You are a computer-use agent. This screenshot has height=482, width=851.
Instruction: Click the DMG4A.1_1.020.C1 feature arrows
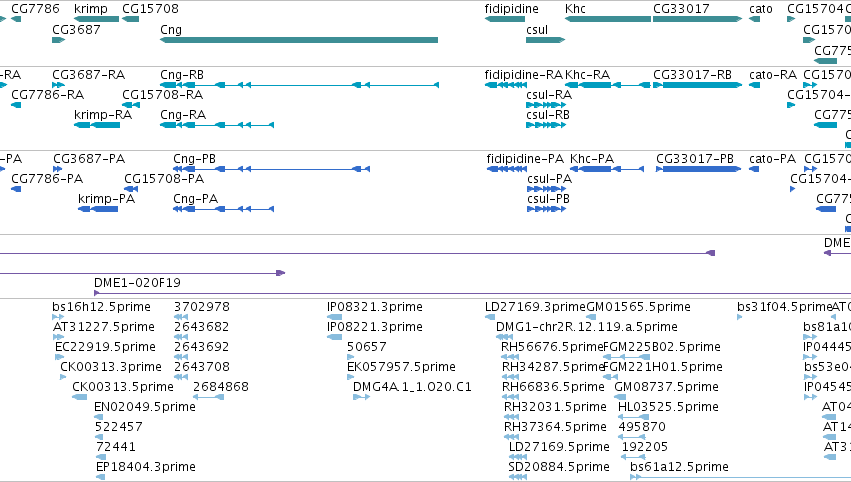click(361, 397)
